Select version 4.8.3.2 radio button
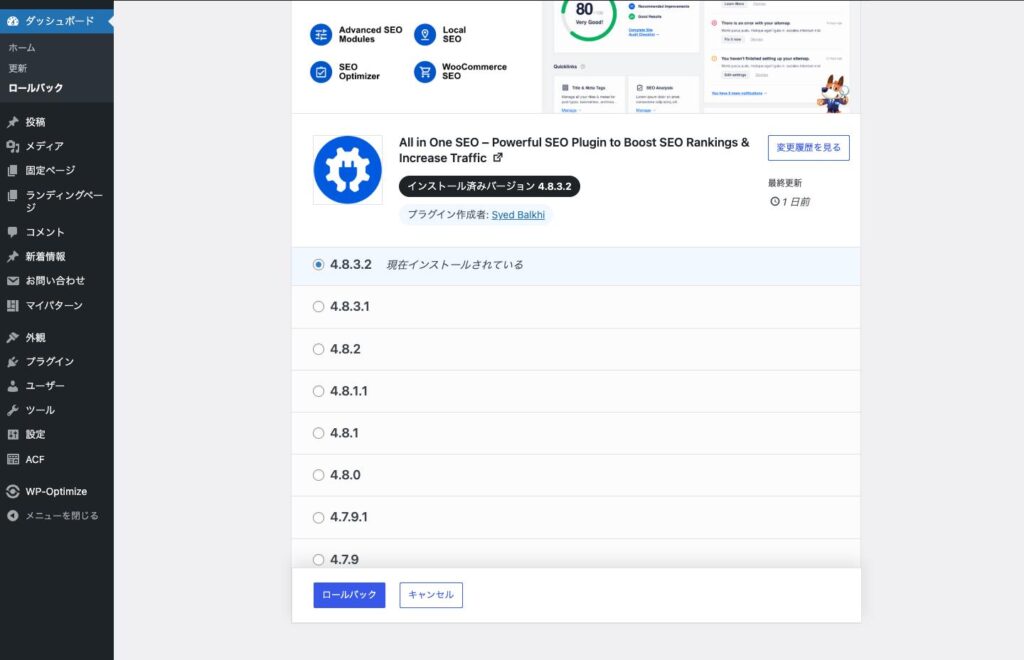This screenshot has height=660, width=1024. [318, 264]
